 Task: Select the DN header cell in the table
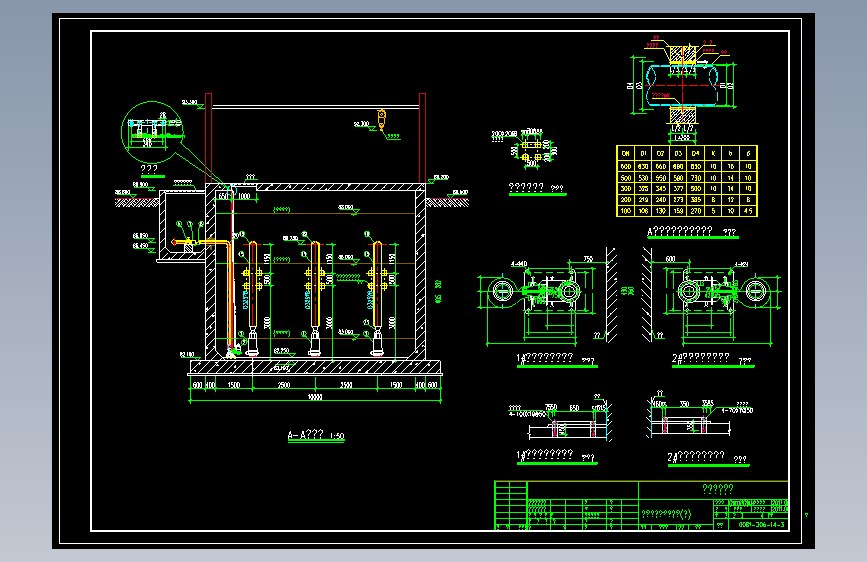pos(625,153)
